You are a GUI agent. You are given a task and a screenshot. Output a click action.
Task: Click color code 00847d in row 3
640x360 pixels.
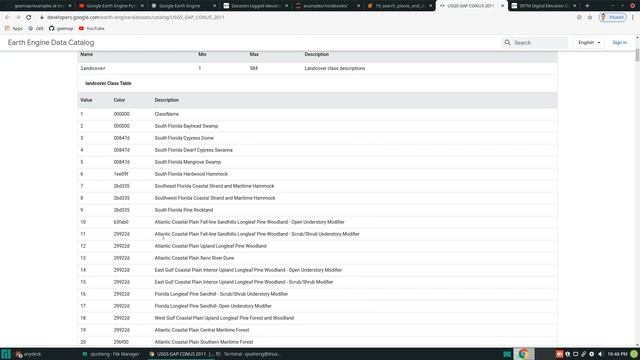click(122, 138)
